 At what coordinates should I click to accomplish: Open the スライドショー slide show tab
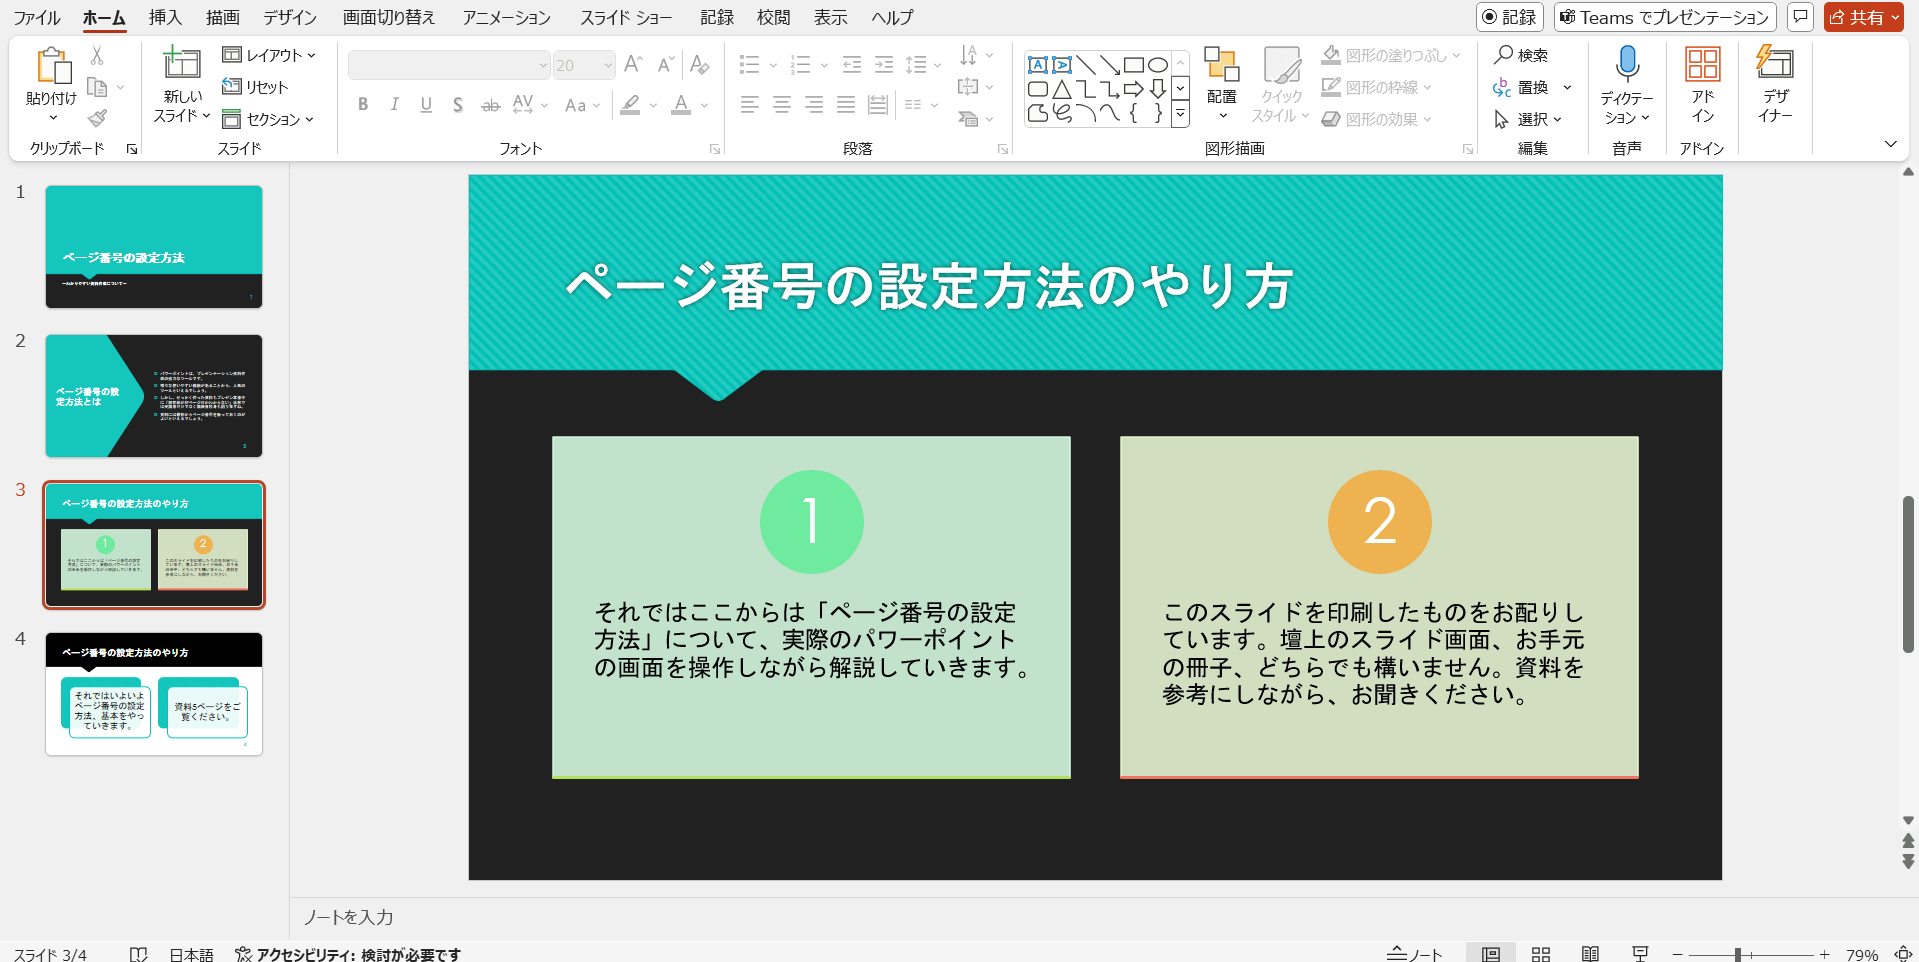coord(626,17)
